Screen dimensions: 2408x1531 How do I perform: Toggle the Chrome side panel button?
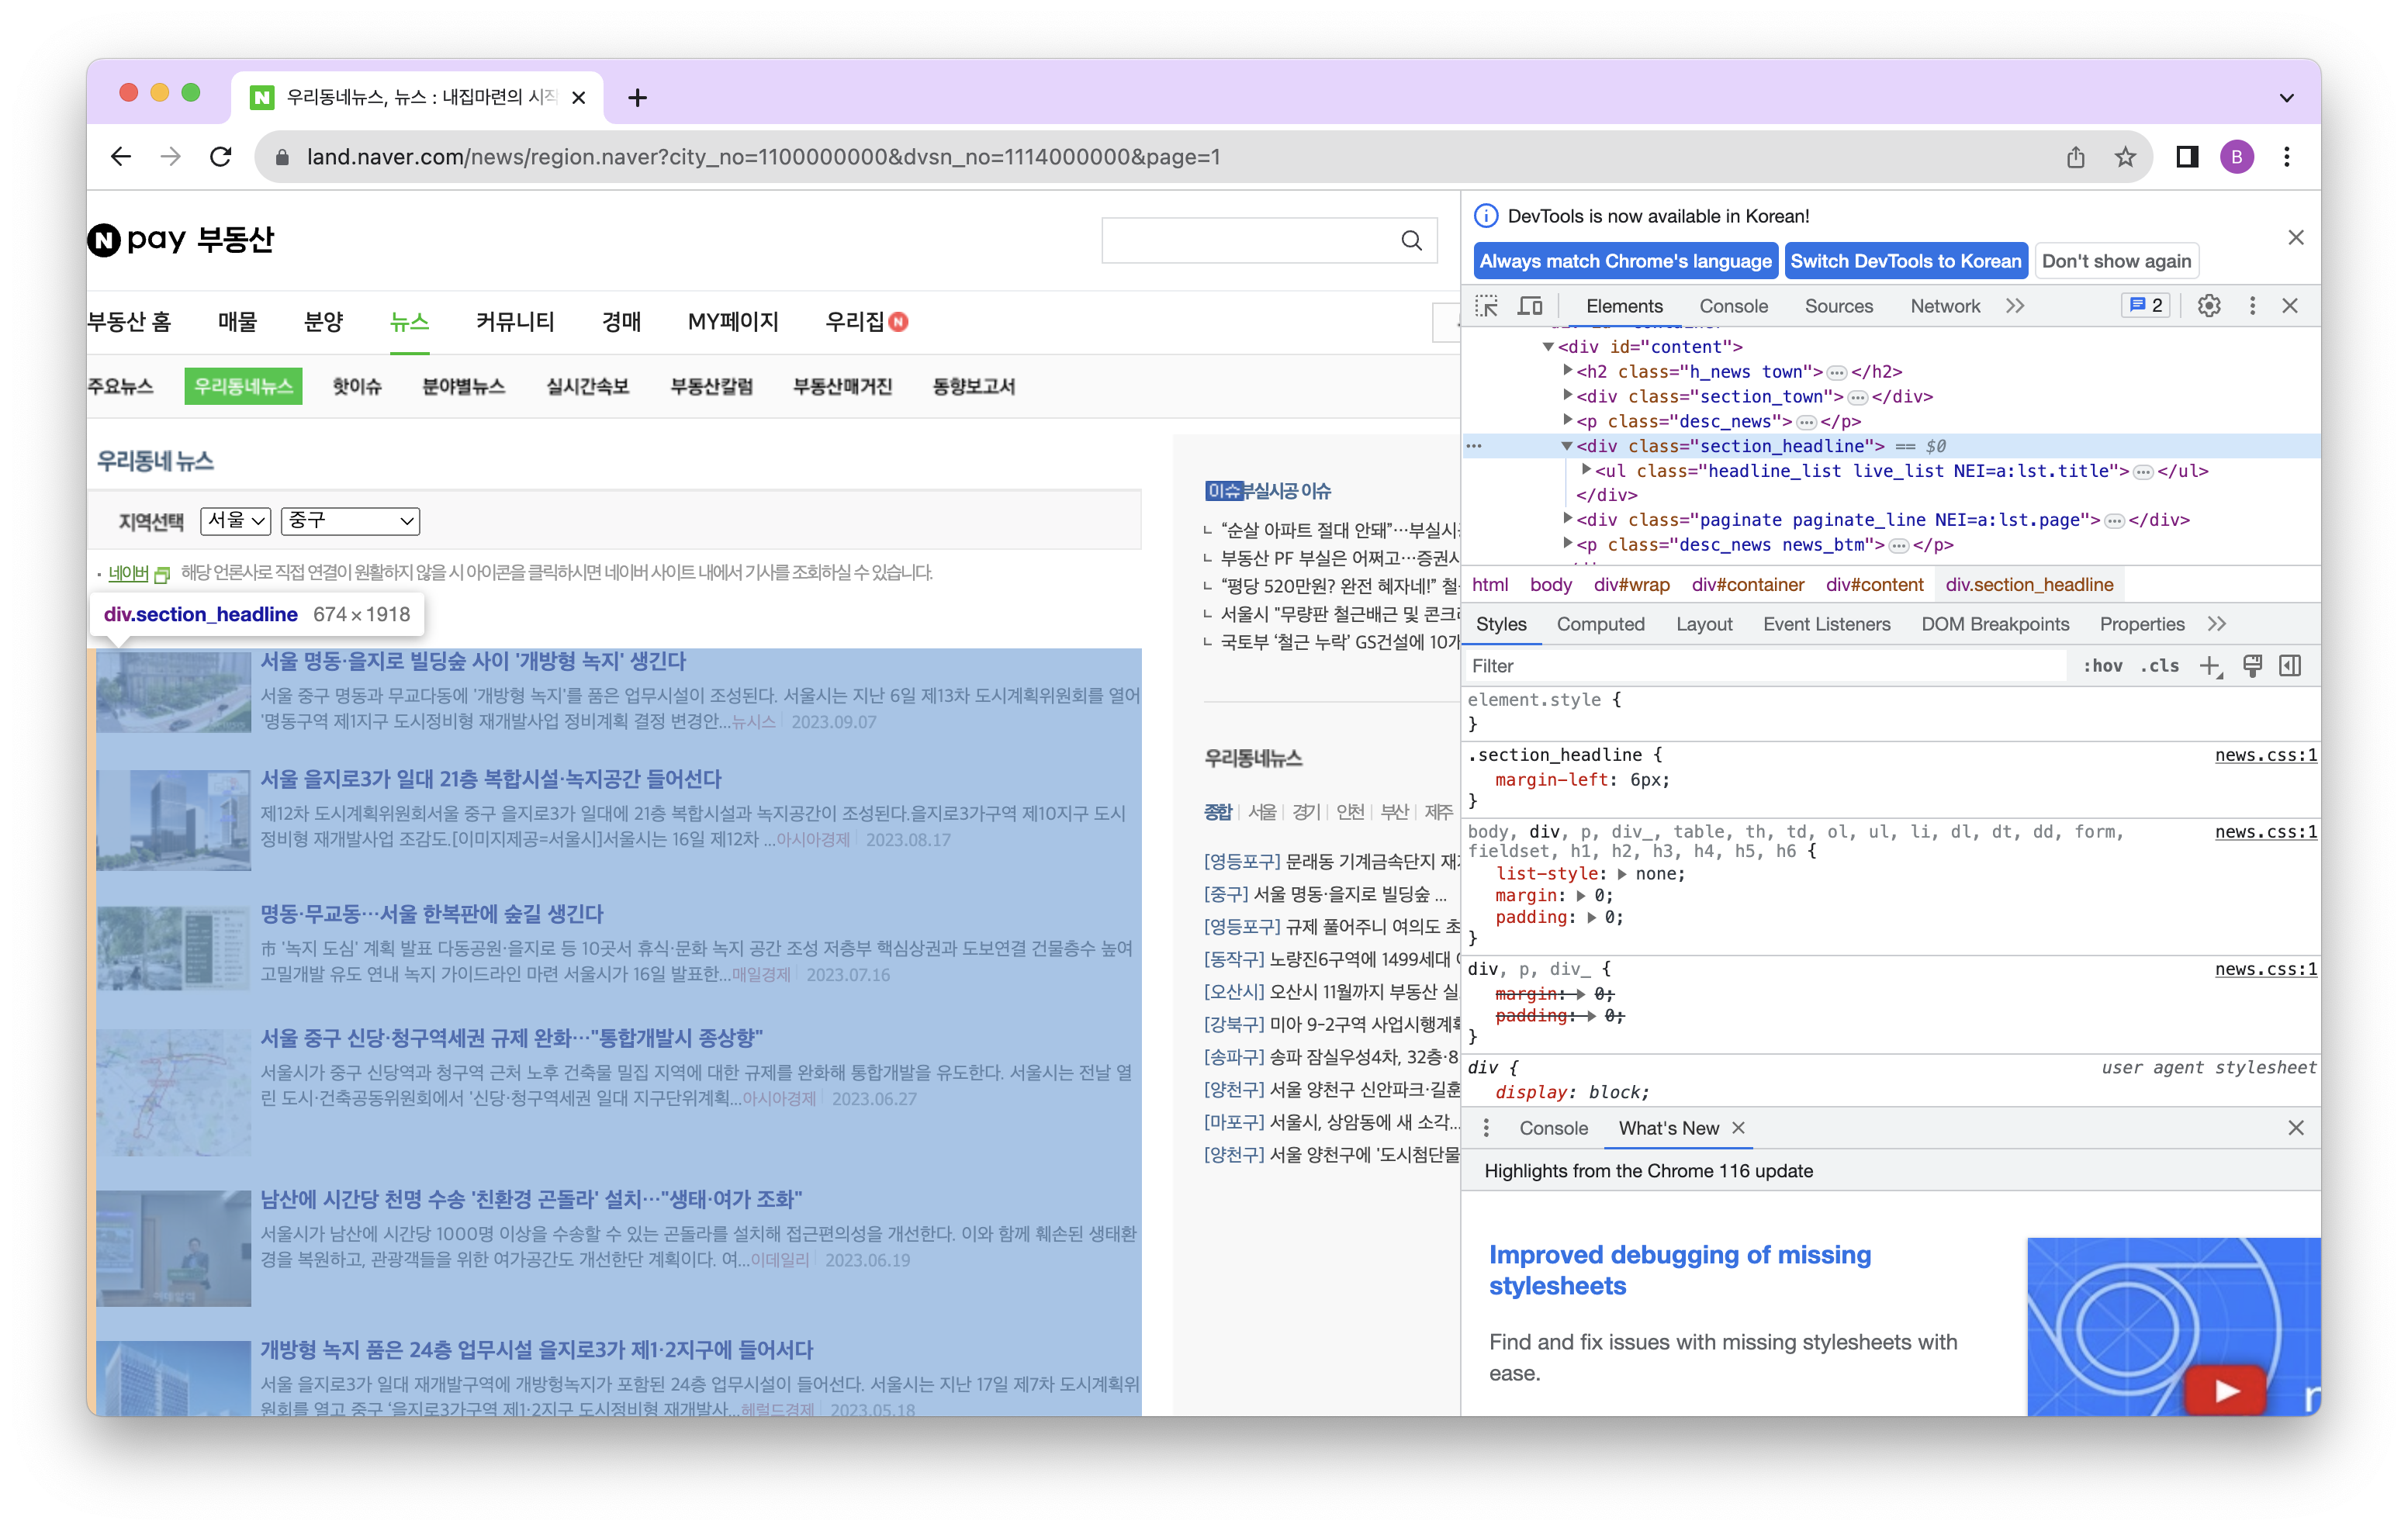2187,157
